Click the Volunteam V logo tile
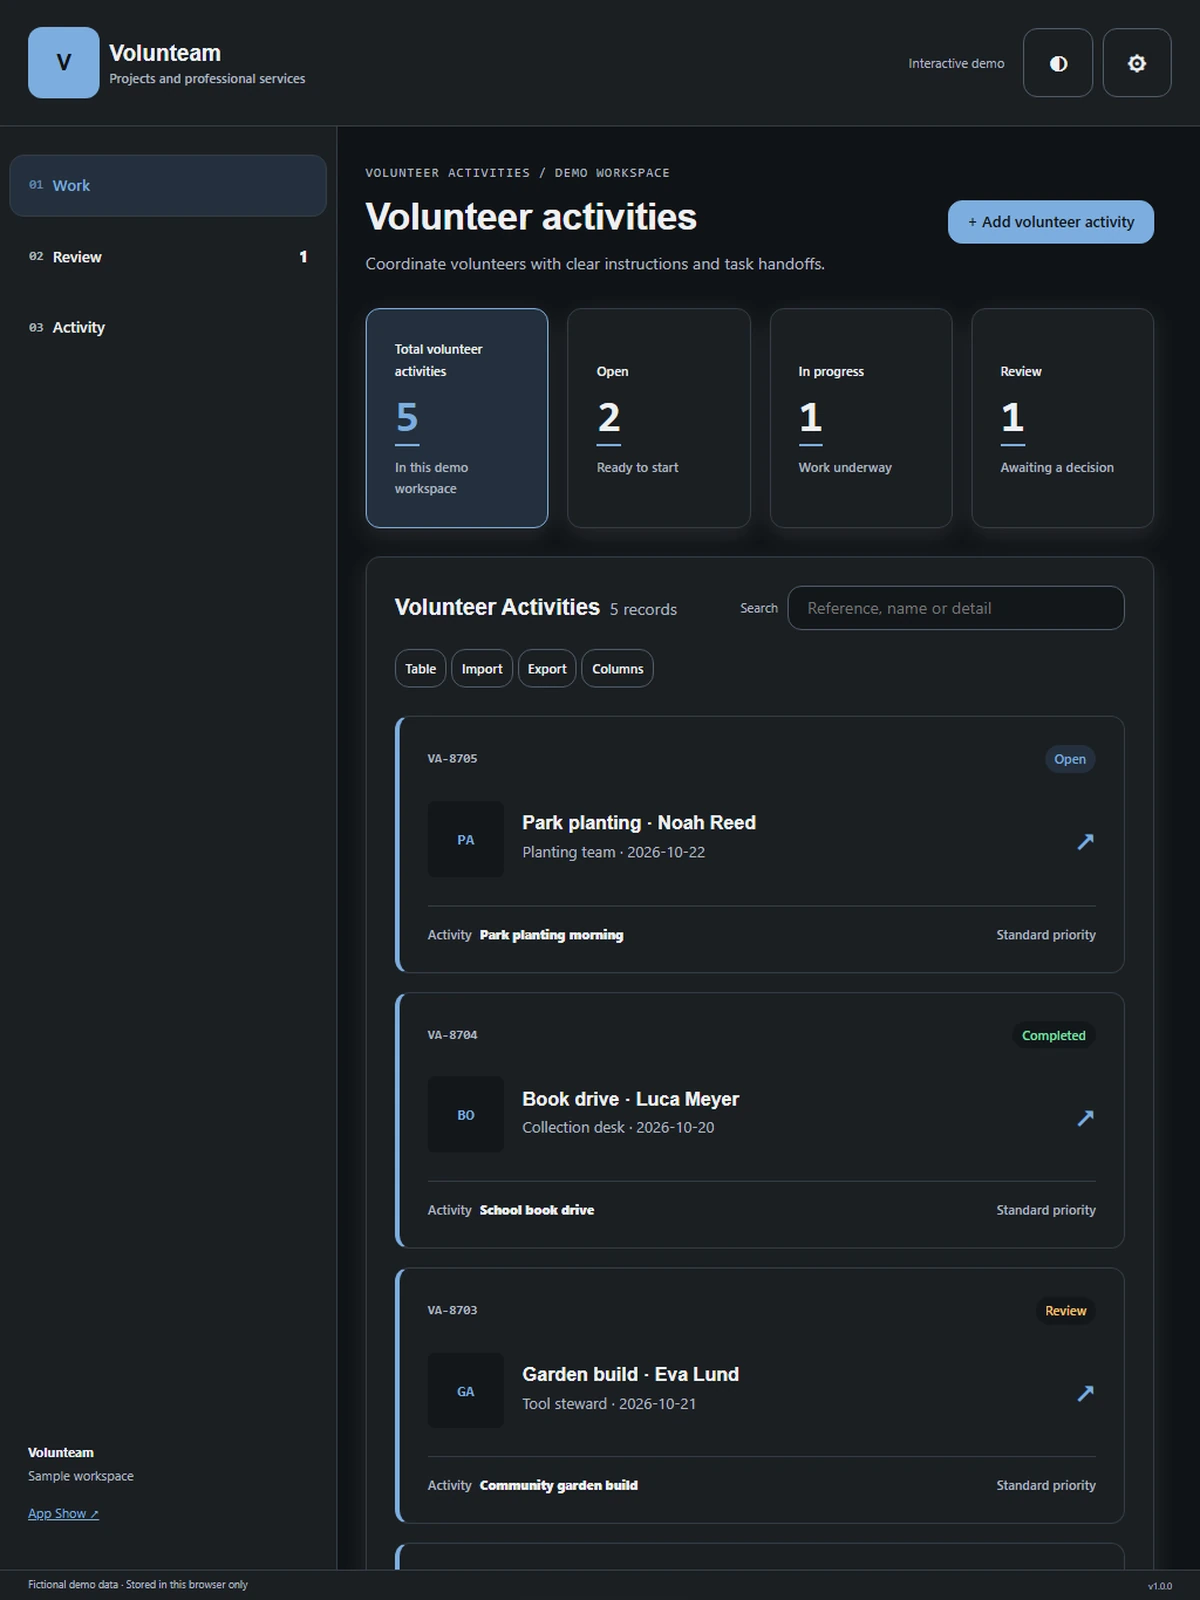Screen dimensions: 1200x1600 pyautogui.click(x=64, y=63)
